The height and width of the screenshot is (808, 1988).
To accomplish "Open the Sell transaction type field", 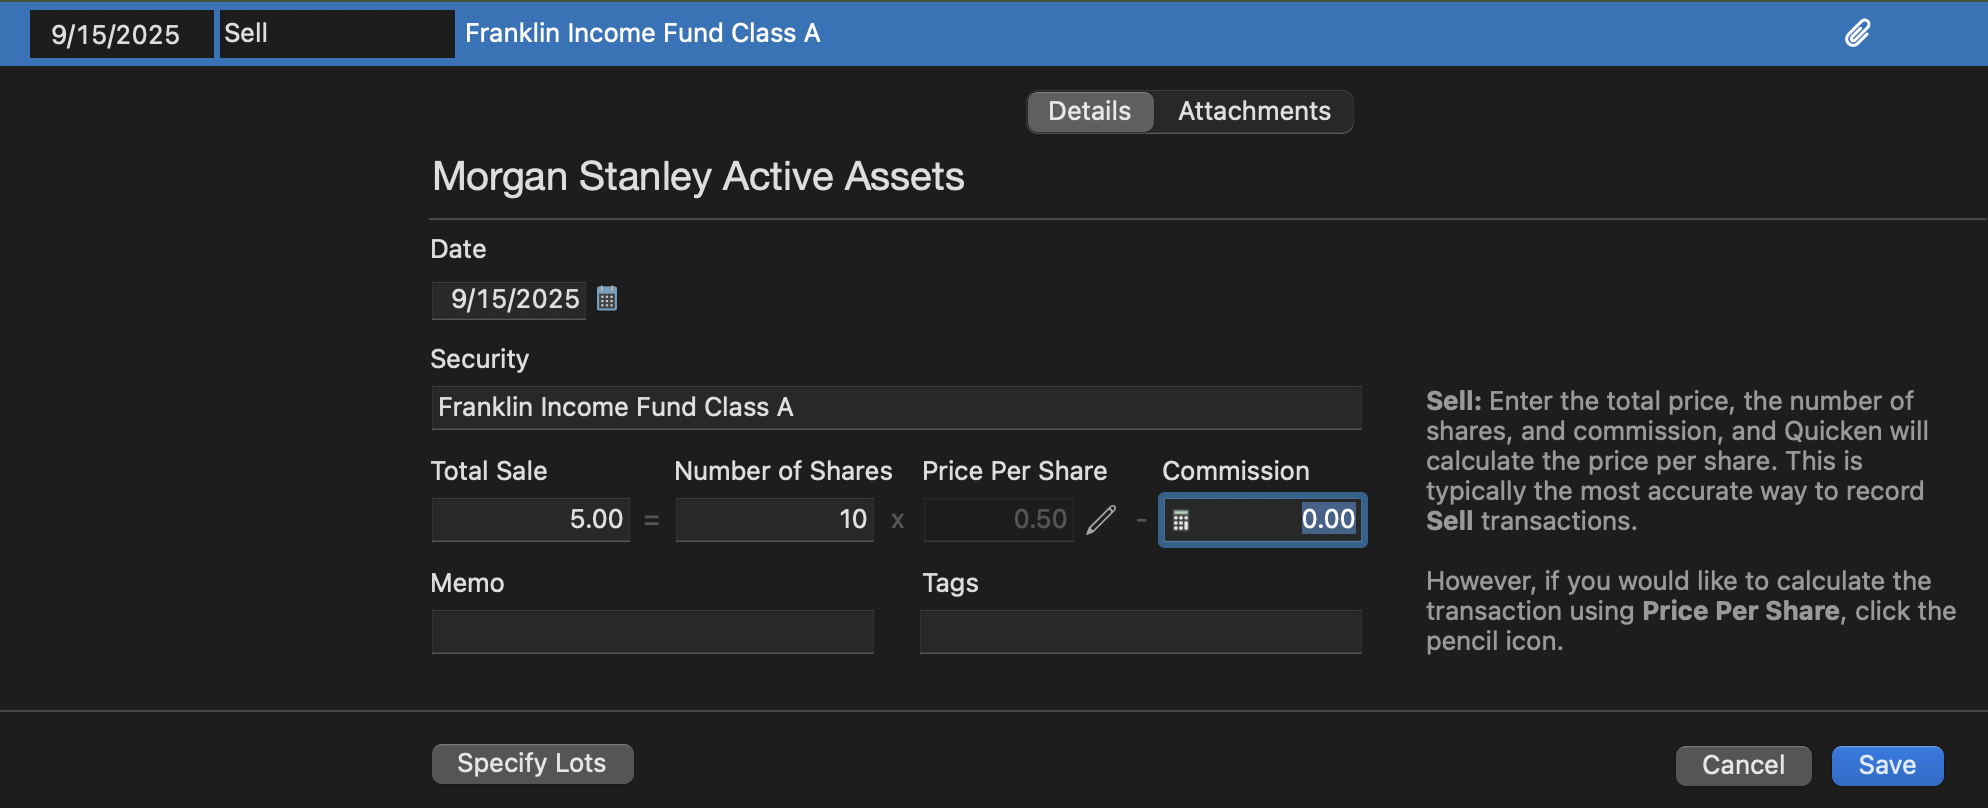I will (x=336, y=34).
